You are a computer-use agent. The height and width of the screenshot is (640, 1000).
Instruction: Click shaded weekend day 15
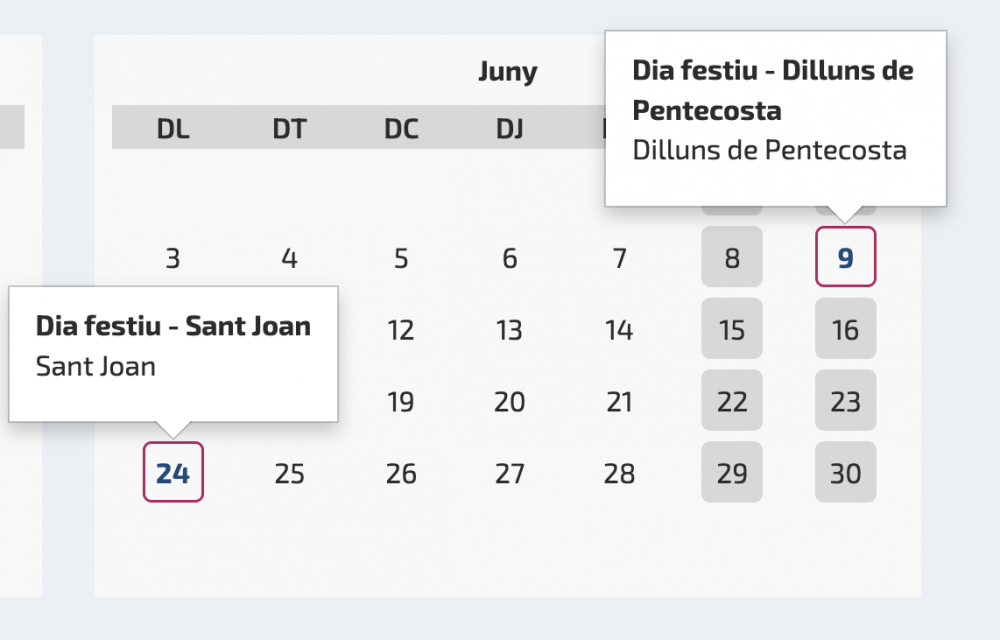coord(732,329)
